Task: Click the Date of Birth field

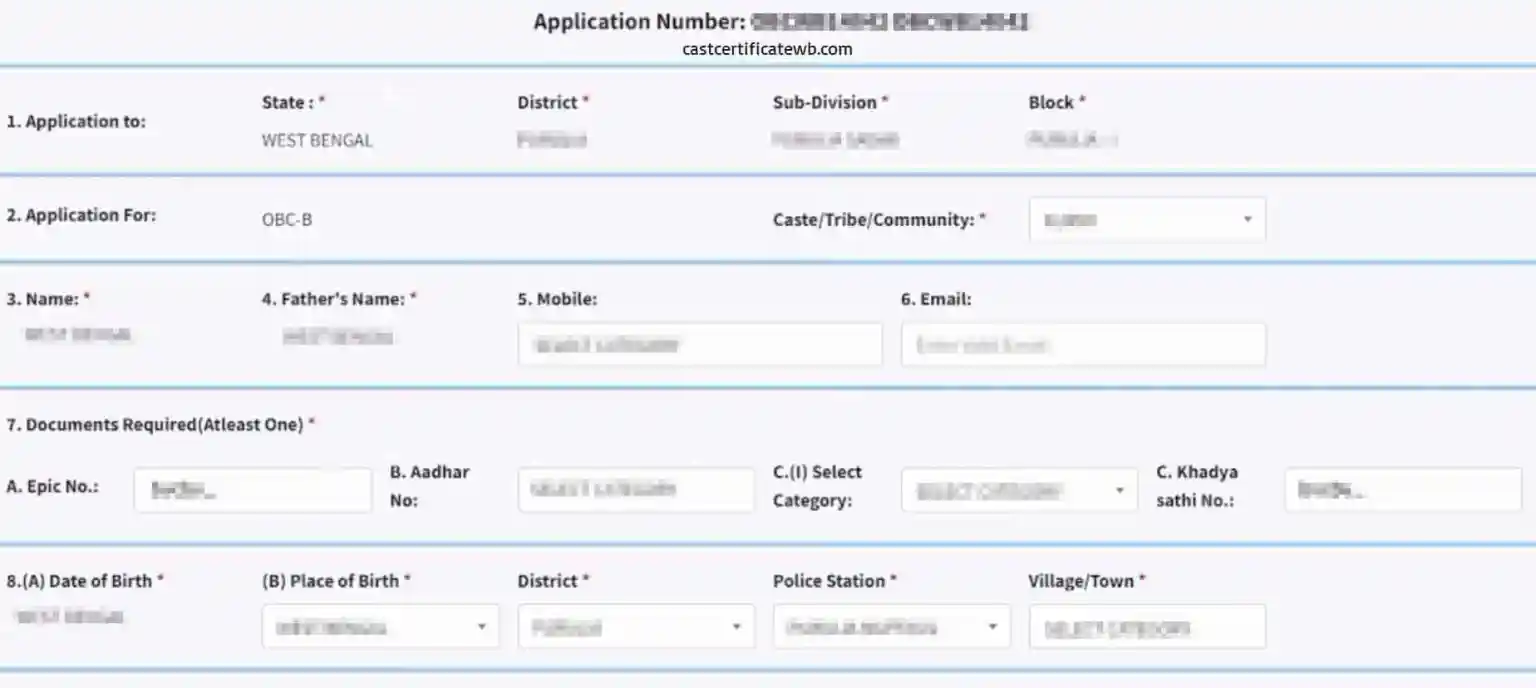Action: tap(70, 616)
